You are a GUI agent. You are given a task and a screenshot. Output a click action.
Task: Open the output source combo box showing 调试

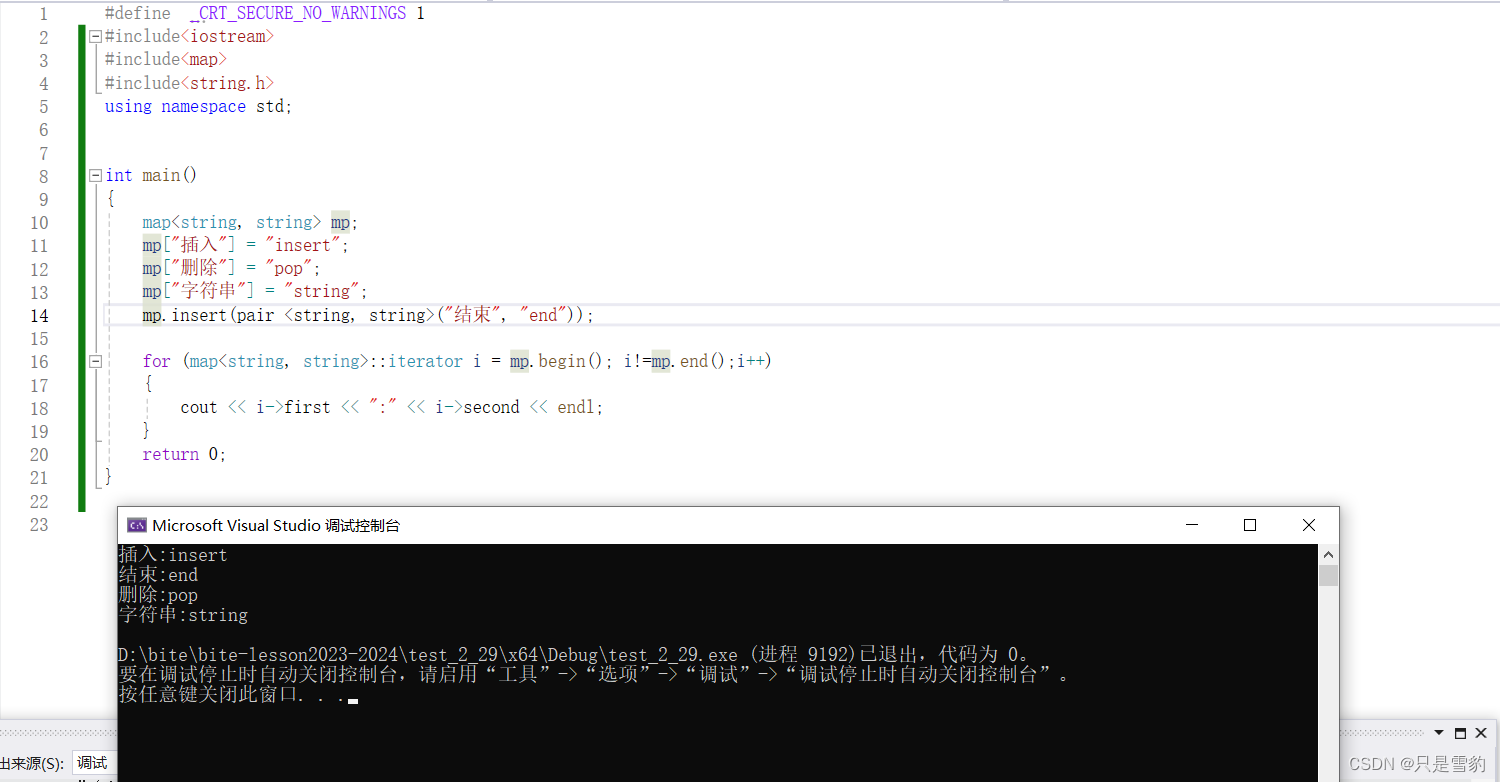pos(95,763)
